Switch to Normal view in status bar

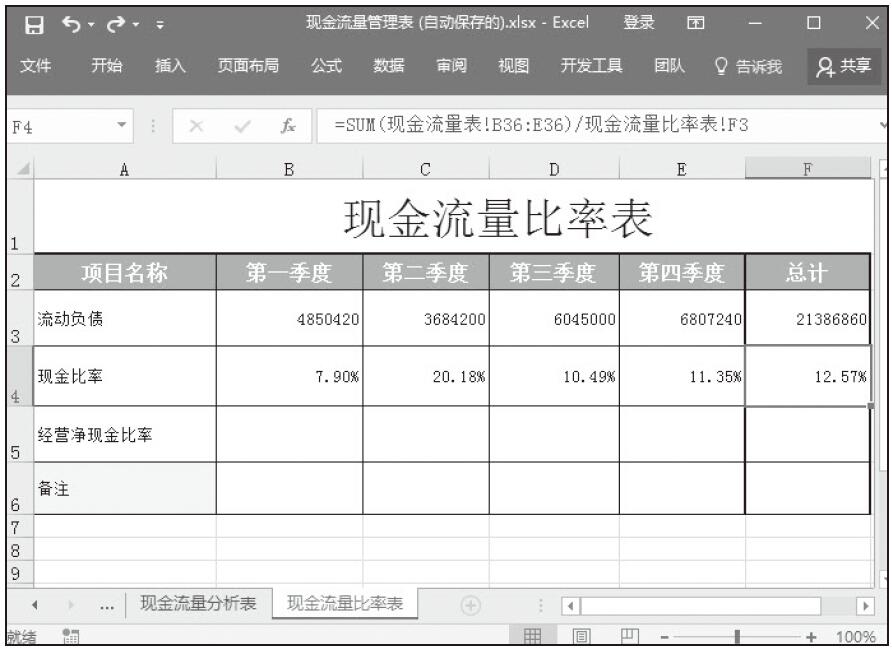point(534,636)
